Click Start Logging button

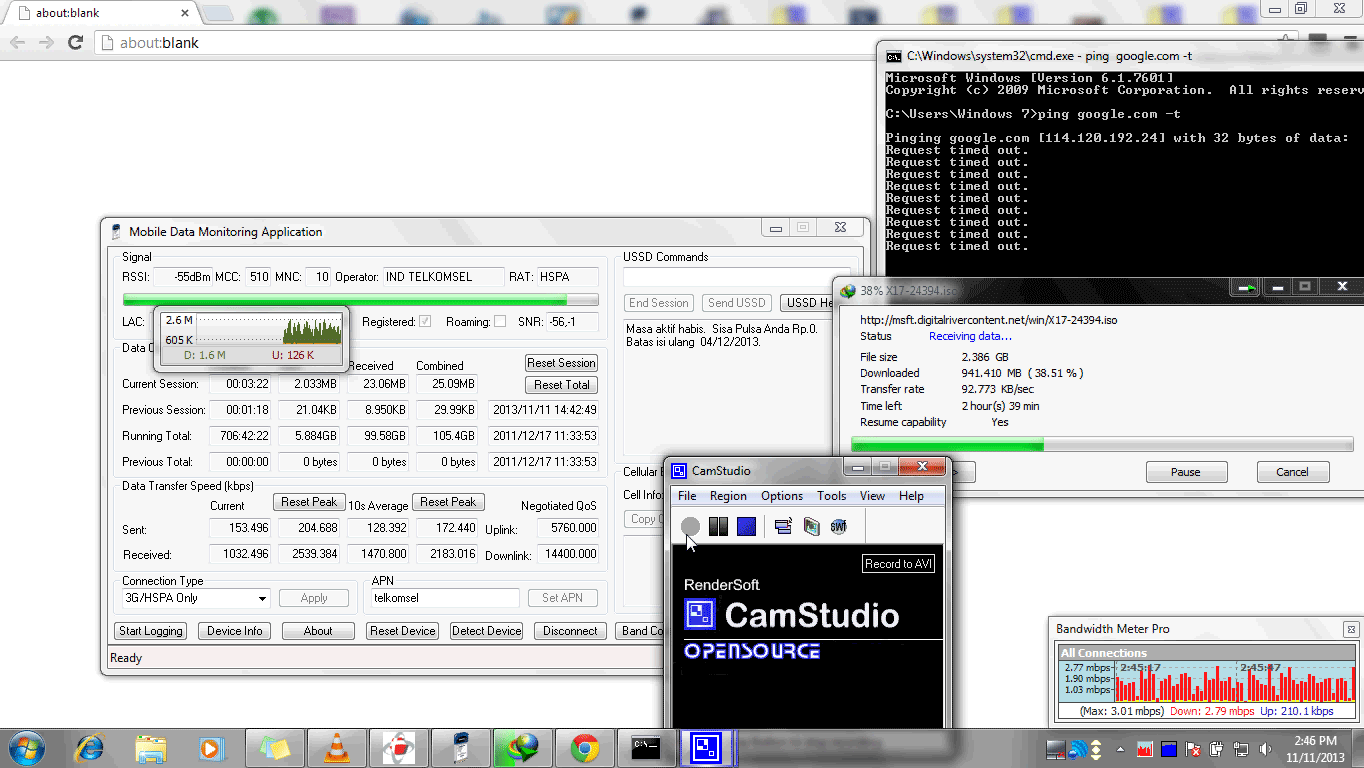click(151, 631)
